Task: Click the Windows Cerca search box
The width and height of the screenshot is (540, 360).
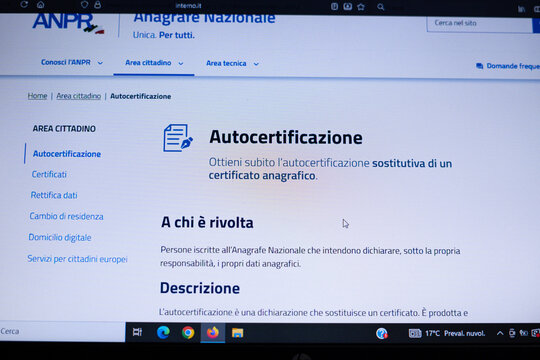Action: (62, 331)
